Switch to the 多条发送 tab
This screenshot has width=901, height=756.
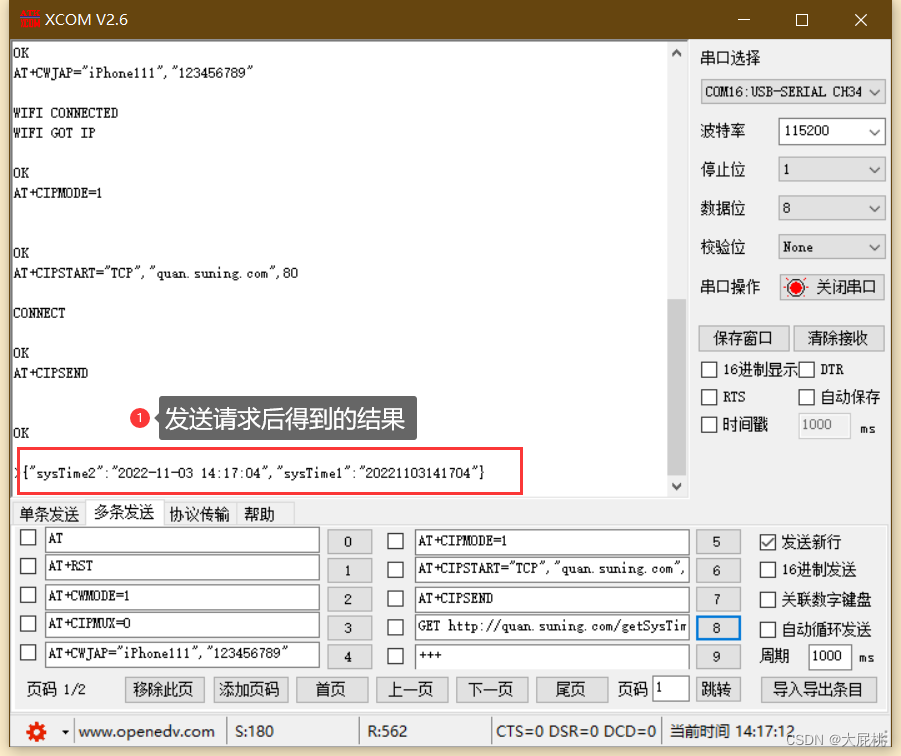point(124,512)
